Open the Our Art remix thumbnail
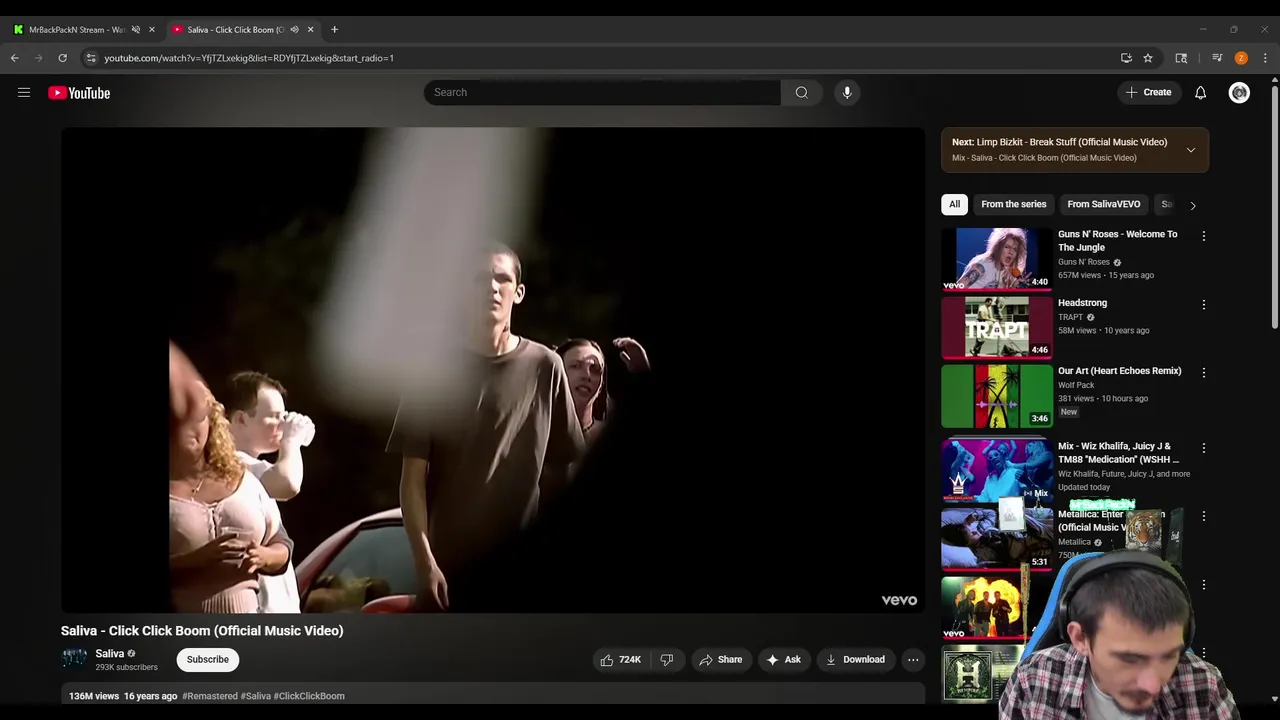 (997, 395)
